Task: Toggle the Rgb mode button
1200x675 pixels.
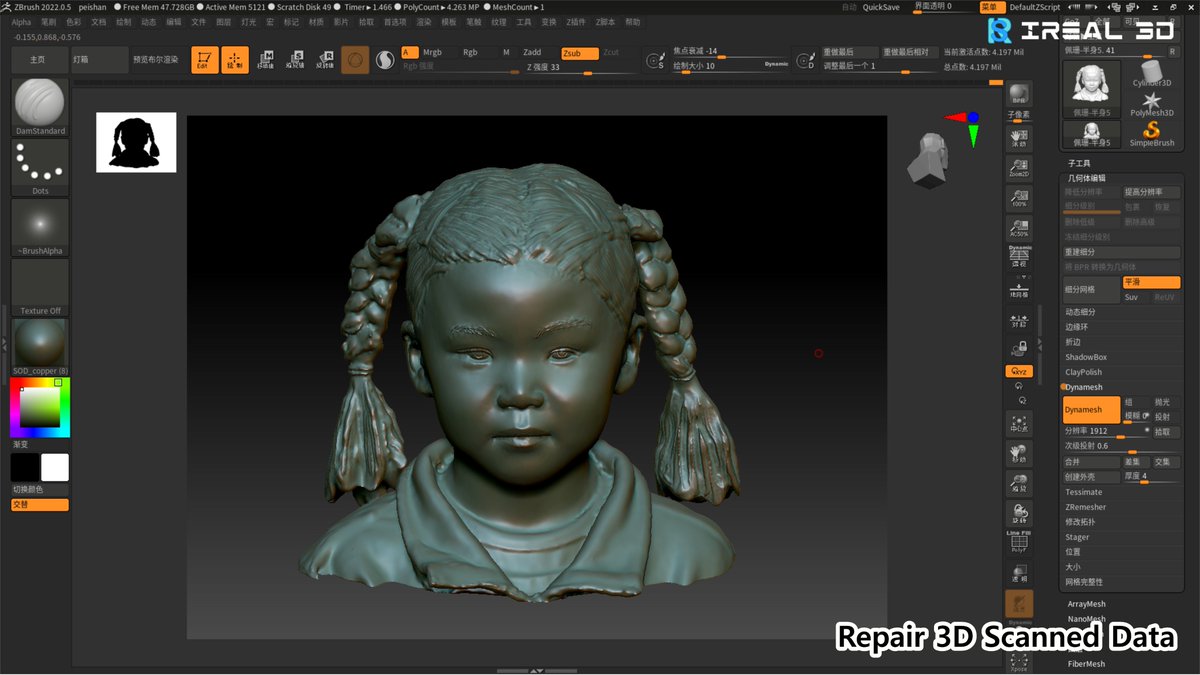Action: click(x=470, y=52)
